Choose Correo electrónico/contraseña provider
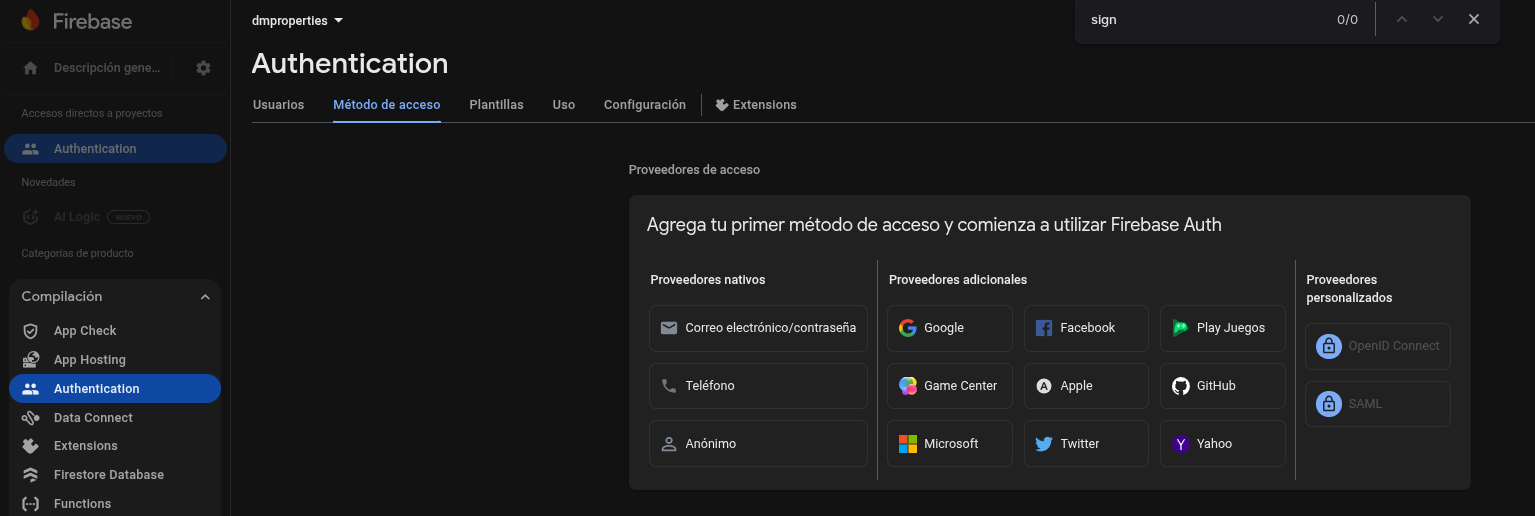 tap(758, 328)
